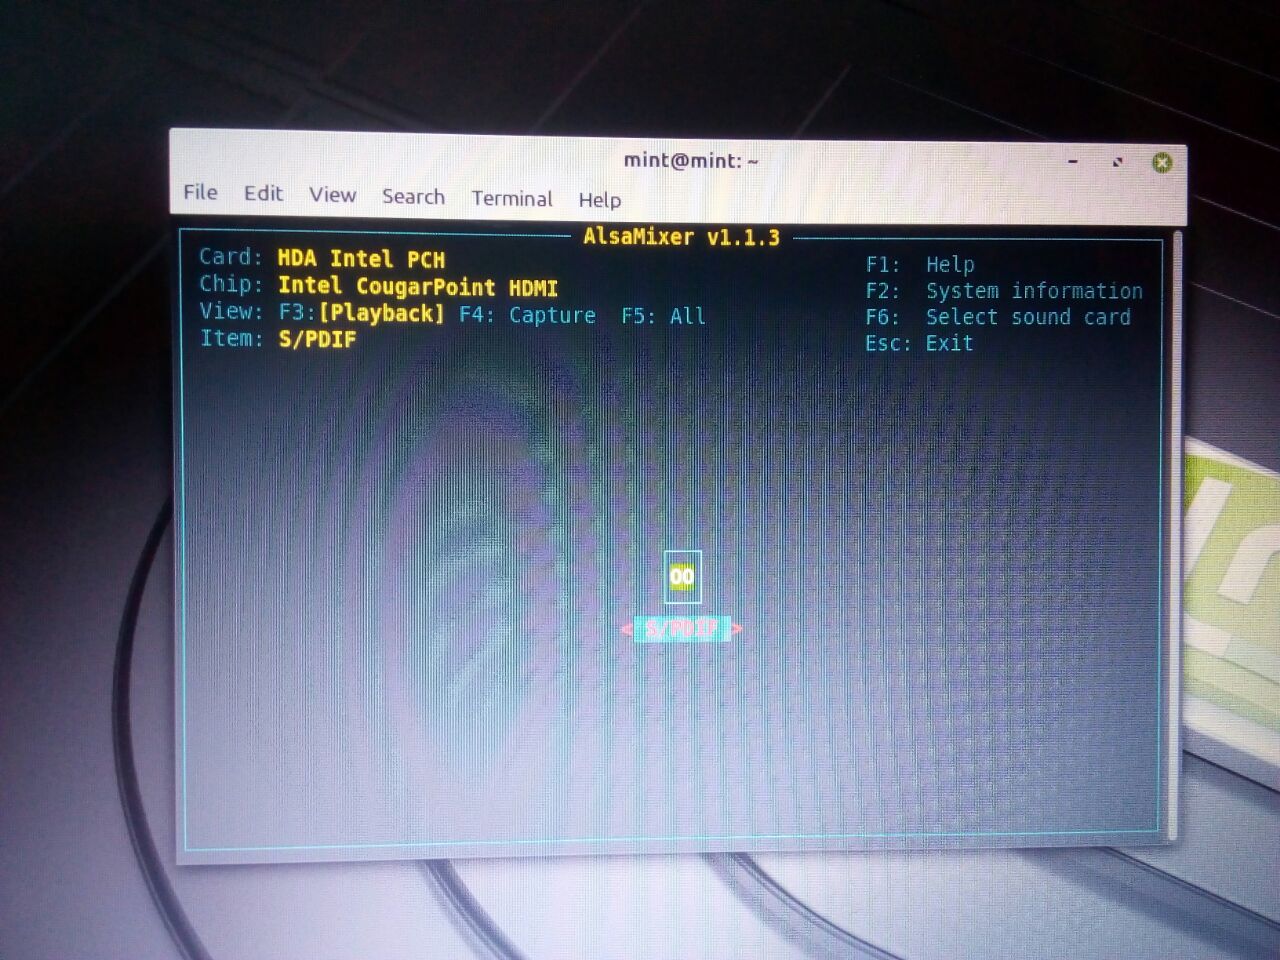This screenshot has height=960, width=1280.
Task: Click the F6: Select sound card hint
Action: [x=998, y=317]
